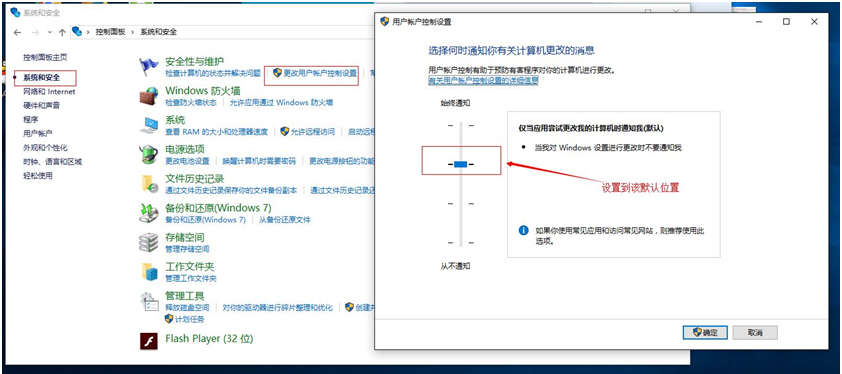Viewport: 842px width, 374px height.
Task: Close the 用户帐户控制设置 dialog
Action: pyautogui.click(x=815, y=21)
